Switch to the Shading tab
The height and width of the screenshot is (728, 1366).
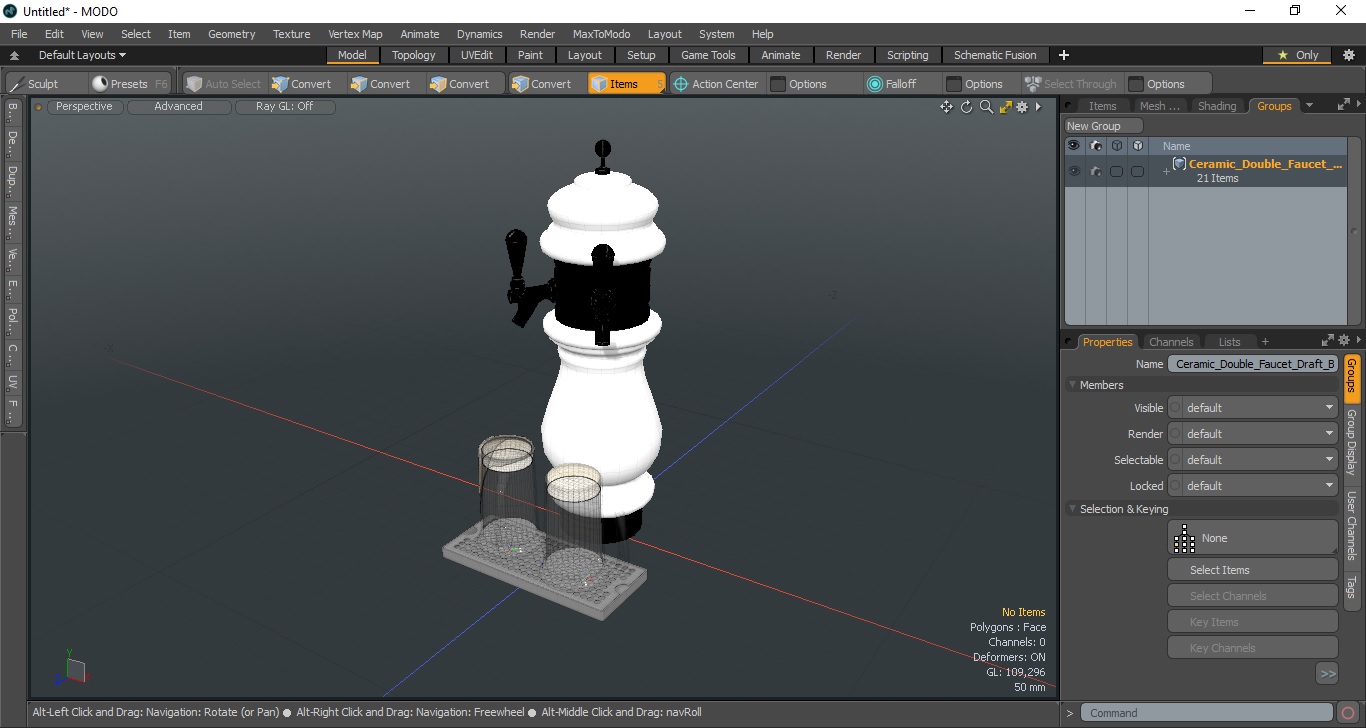pos(1217,106)
